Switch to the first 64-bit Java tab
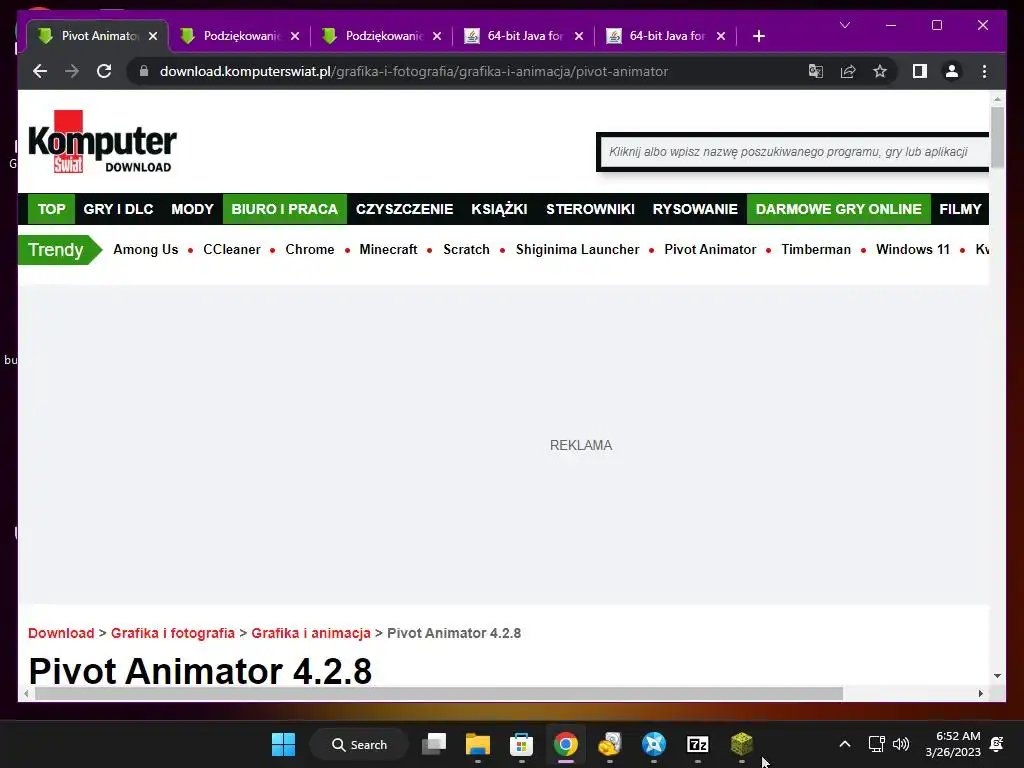This screenshot has width=1024, height=768. [x=523, y=36]
